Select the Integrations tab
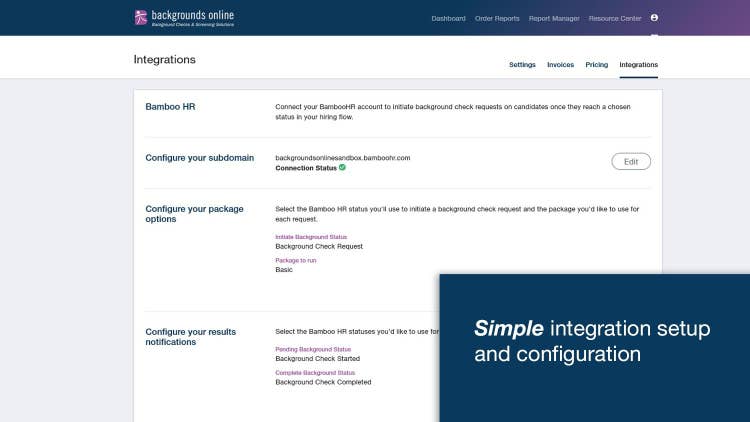 [x=639, y=65]
